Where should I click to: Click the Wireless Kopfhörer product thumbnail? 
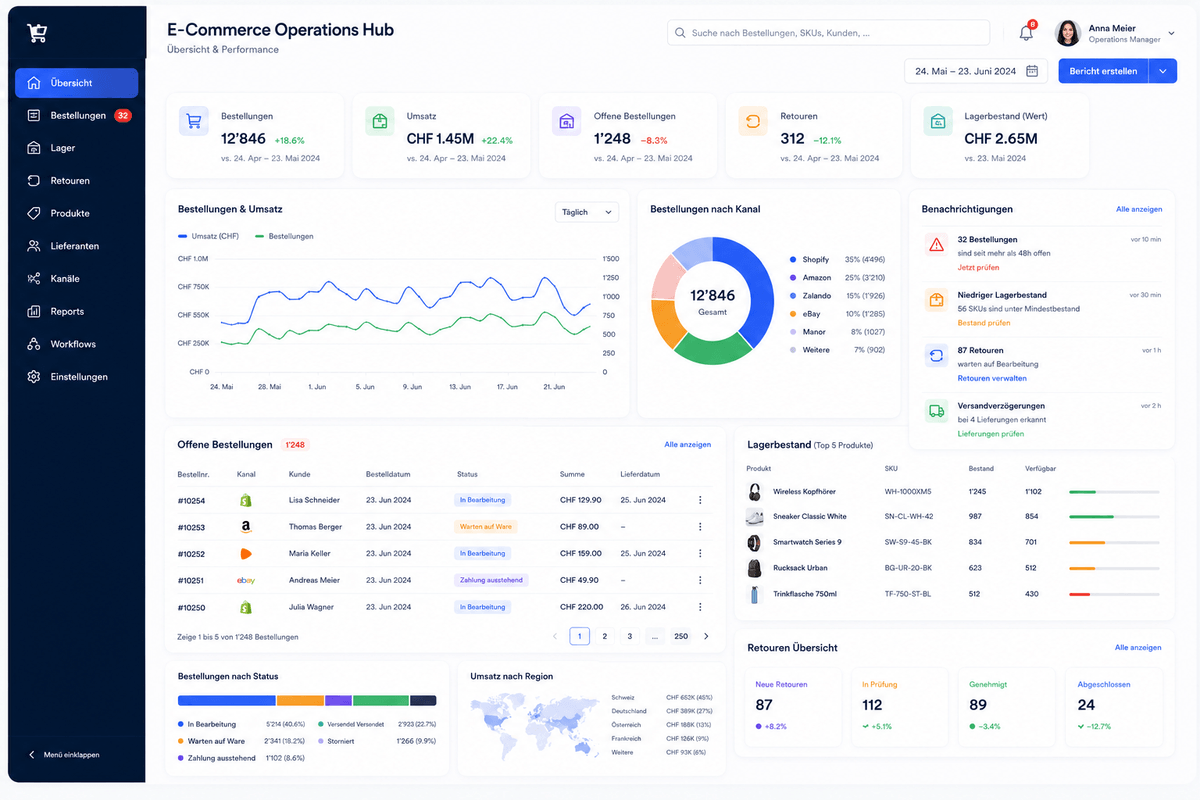(754, 492)
